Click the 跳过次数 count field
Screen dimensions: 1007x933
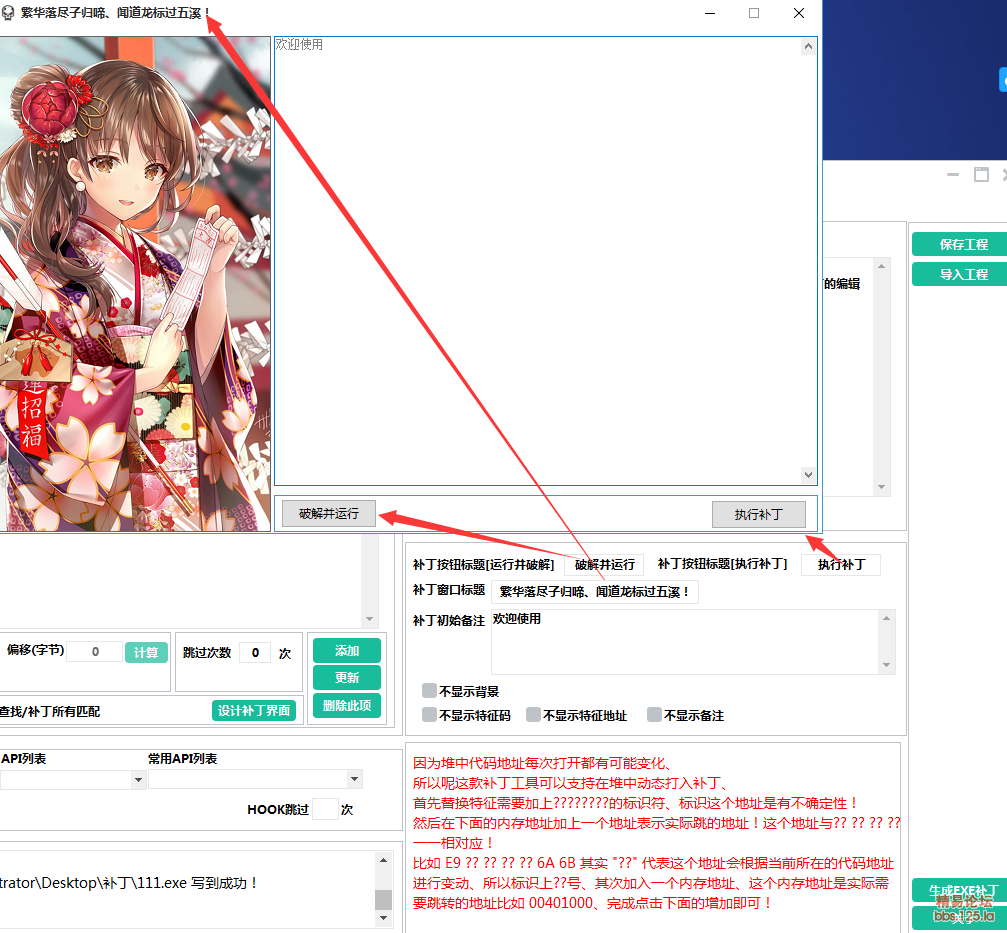(255, 652)
